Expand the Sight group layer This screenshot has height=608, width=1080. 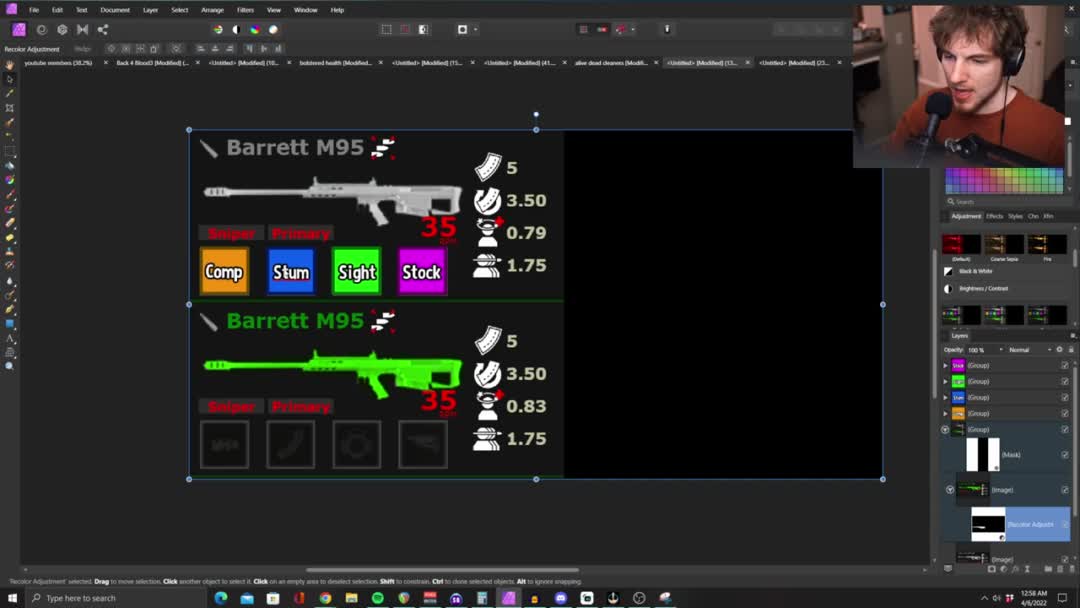pyautogui.click(x=945, y=381)
